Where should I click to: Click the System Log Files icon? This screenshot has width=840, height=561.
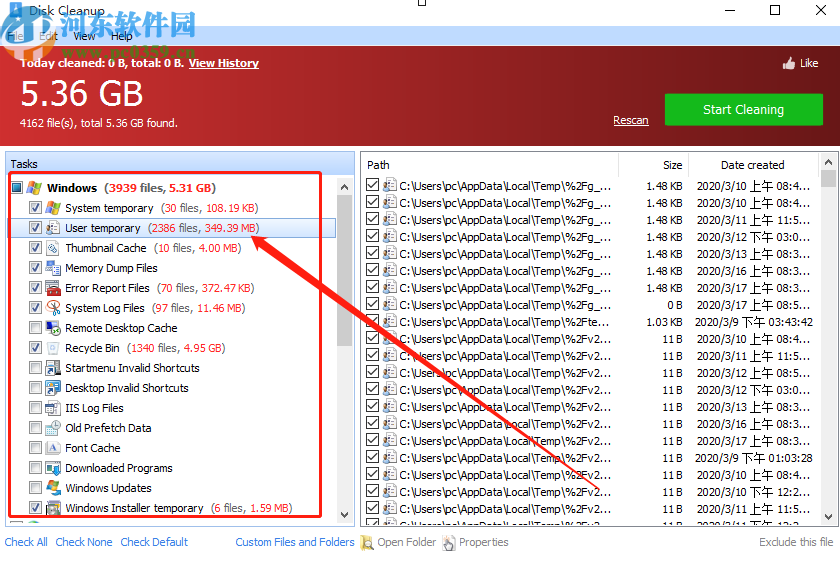(x=53, y=308)
